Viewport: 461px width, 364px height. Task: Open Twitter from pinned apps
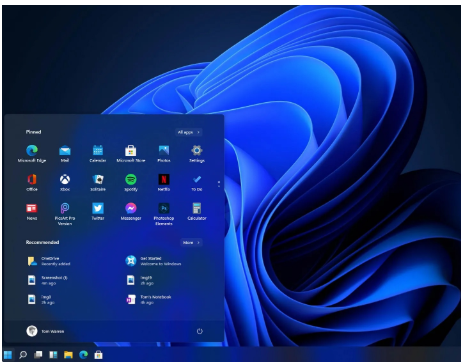[98, 211]
